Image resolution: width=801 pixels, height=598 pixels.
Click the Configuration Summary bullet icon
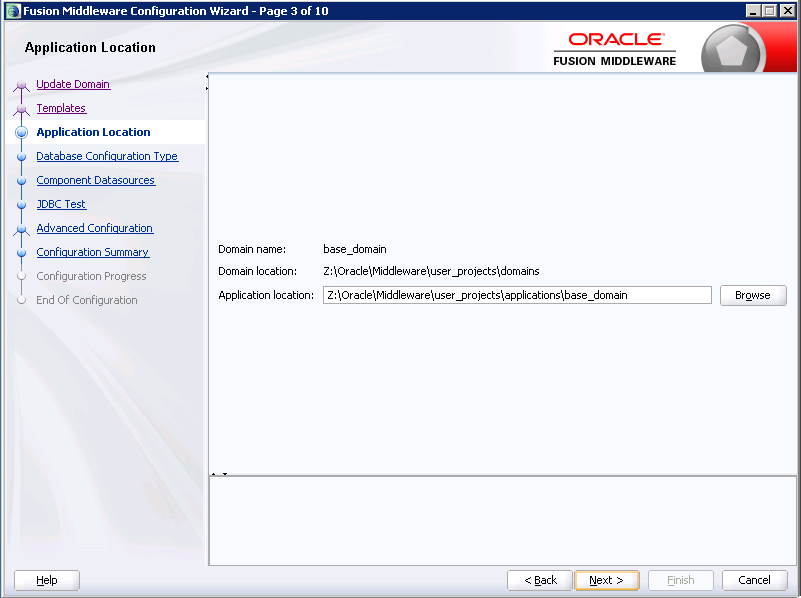point(21,253)
